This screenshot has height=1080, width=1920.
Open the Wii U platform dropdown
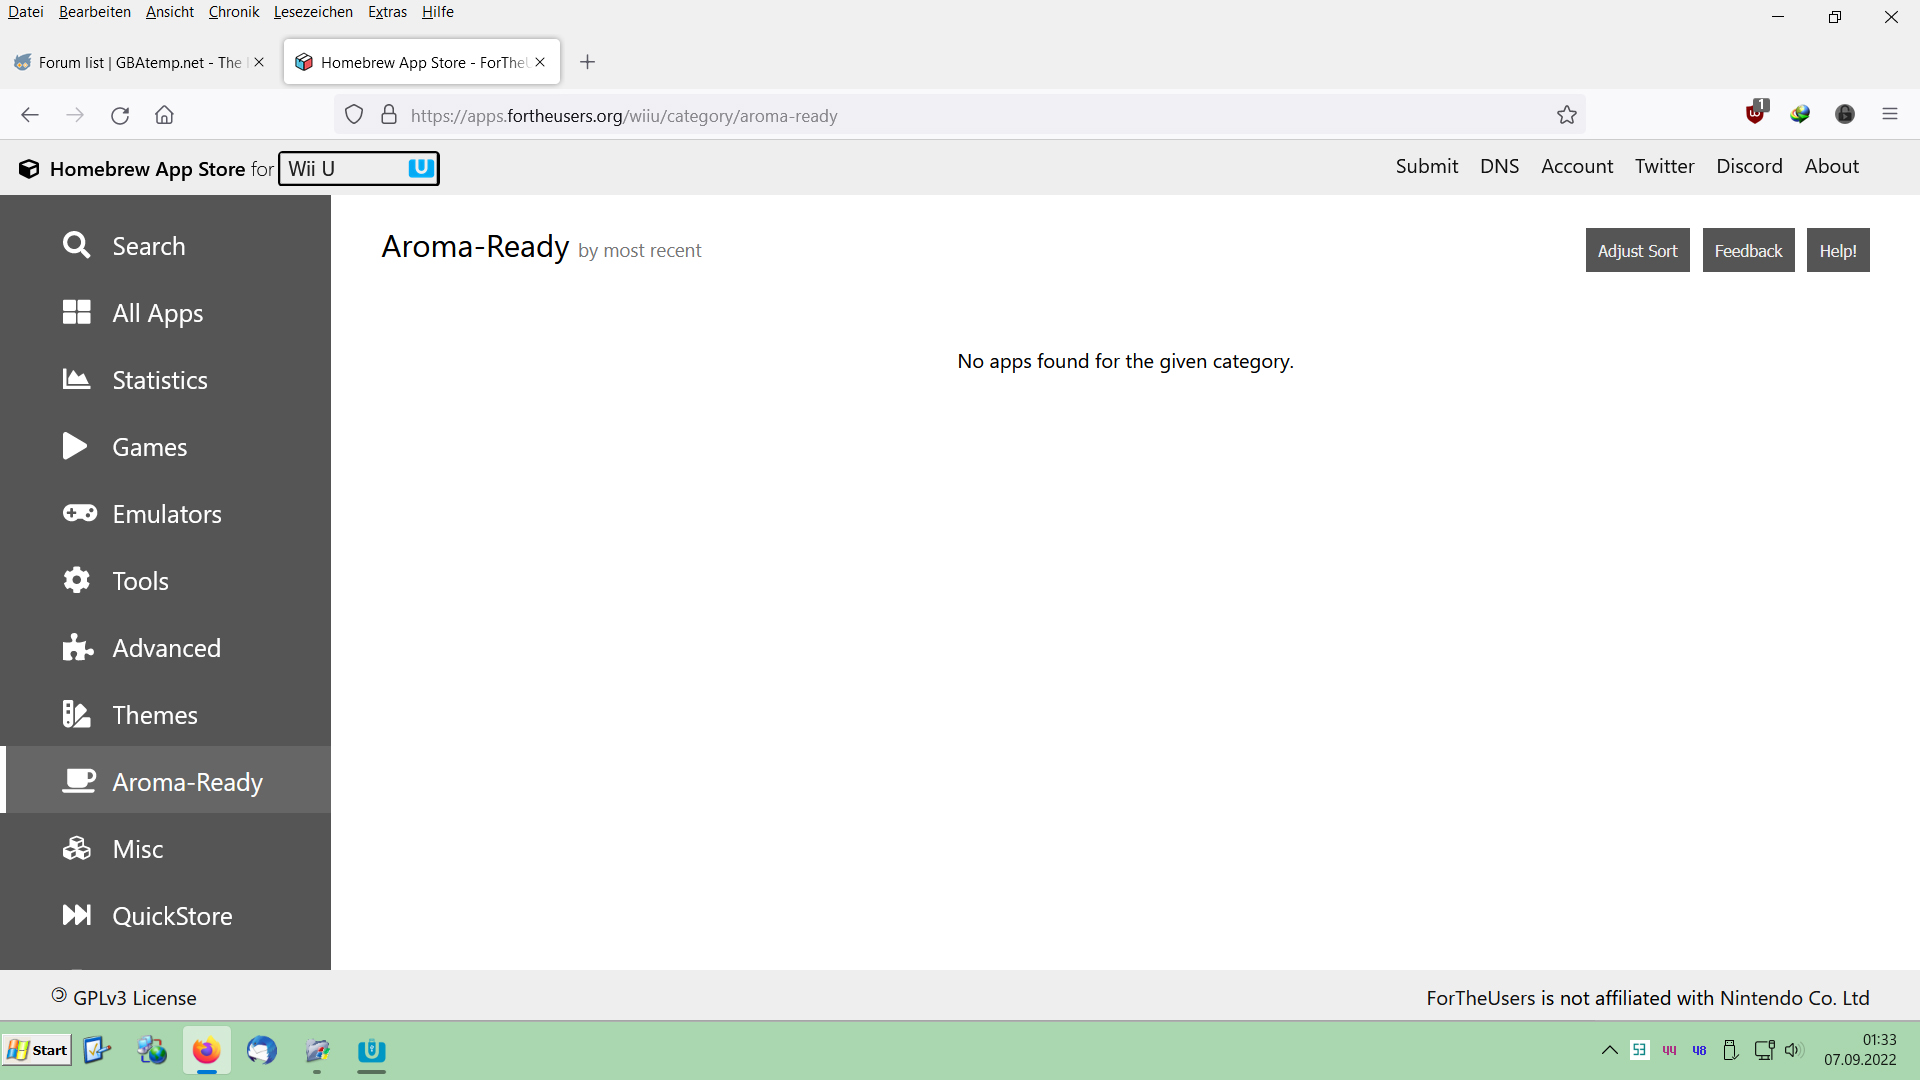point(359,169)
